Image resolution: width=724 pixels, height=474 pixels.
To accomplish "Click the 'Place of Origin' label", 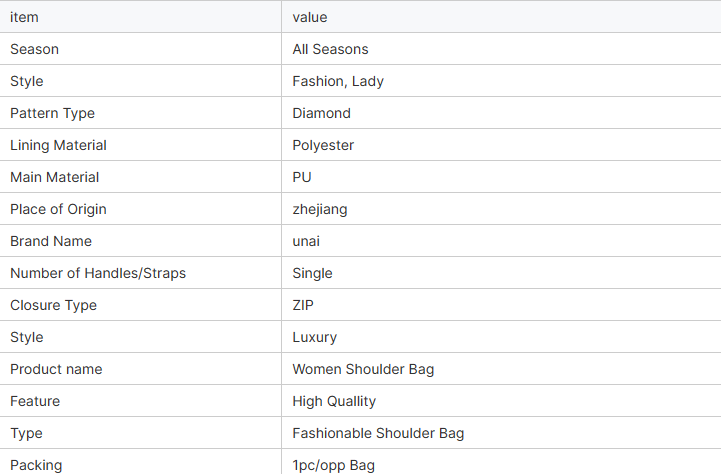I will pos(58,209).
